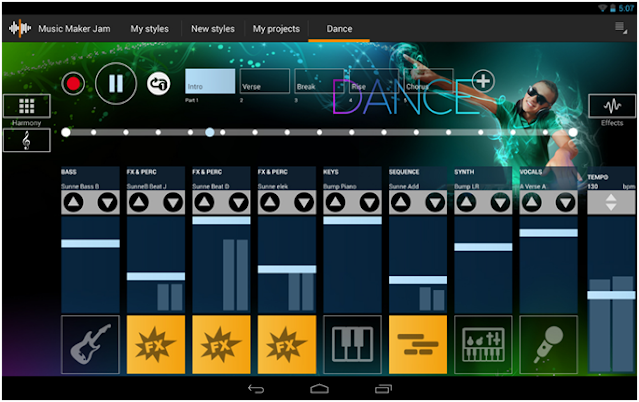Next loop for BASS Sunne Bass B
Image resolution: width=639 pixels, height=402 pixels.
(x=108, y=202)
